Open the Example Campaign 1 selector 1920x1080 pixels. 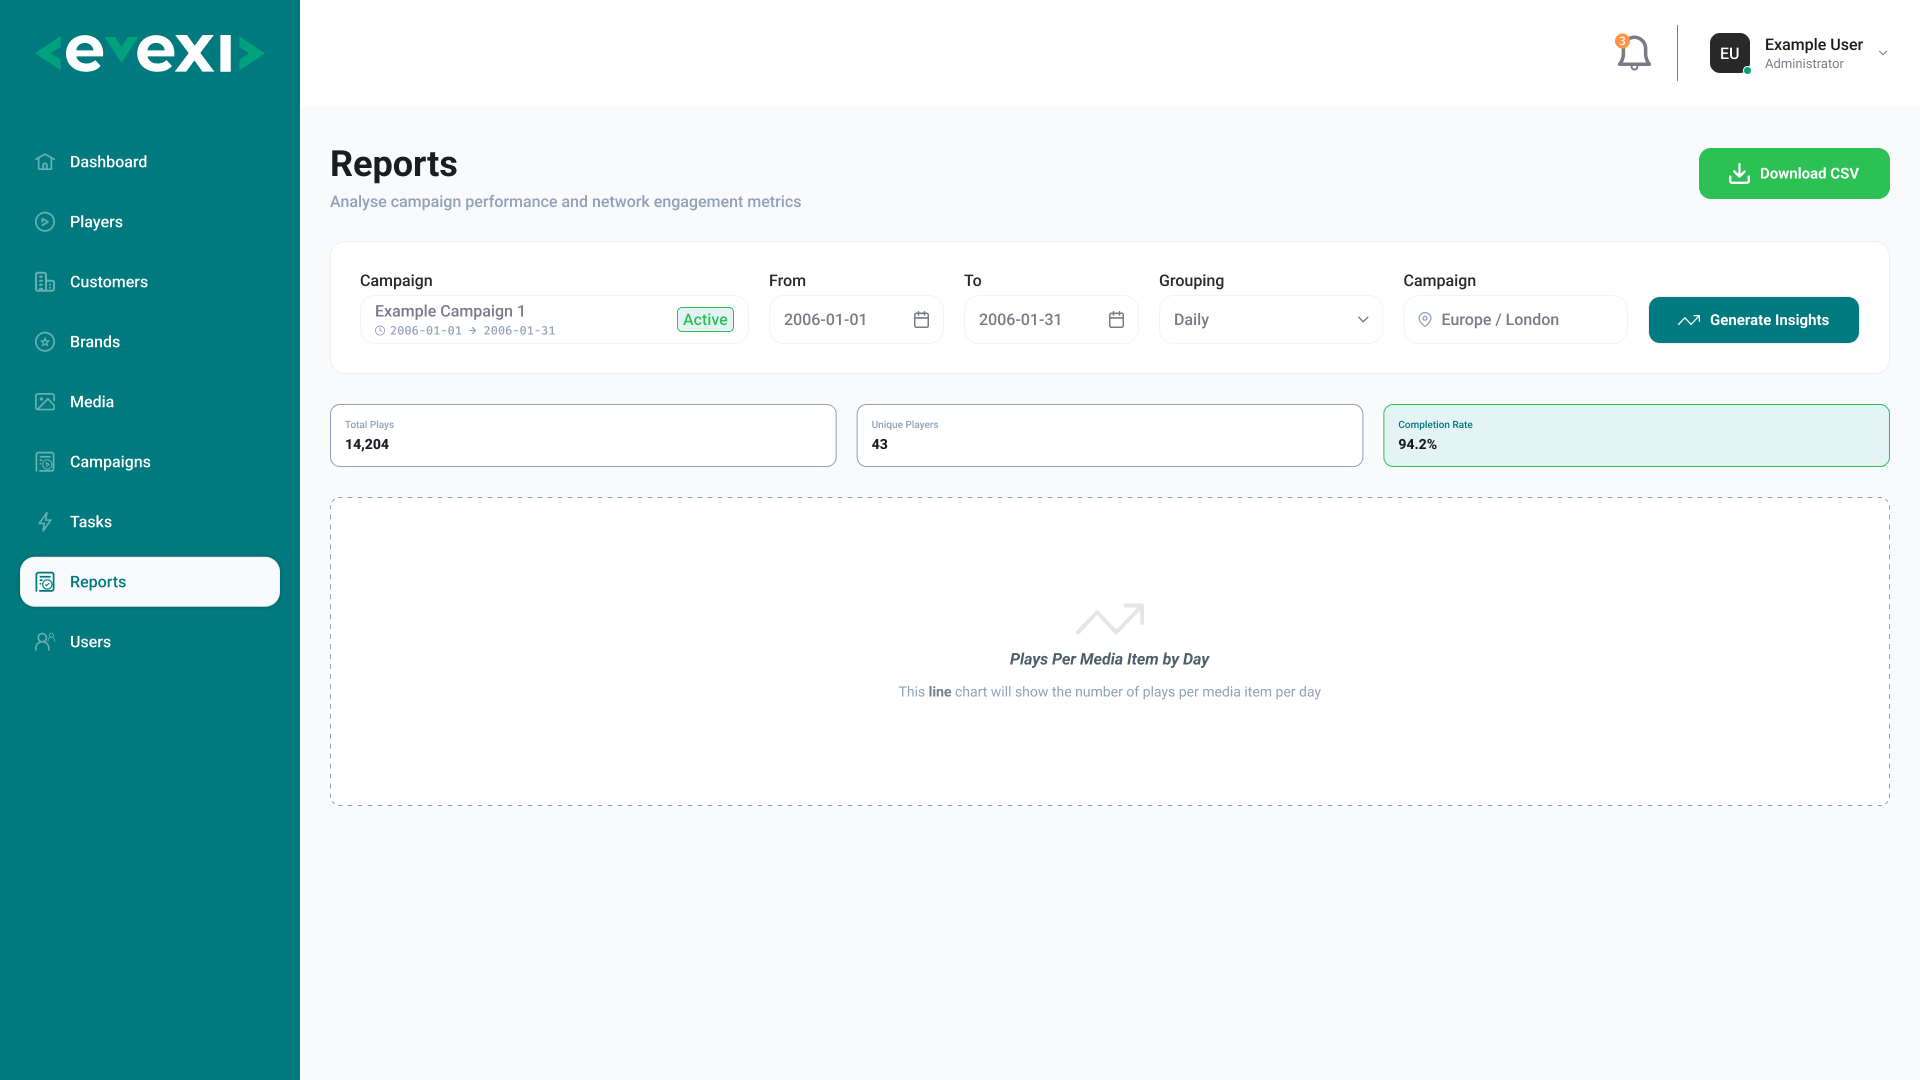554,320
